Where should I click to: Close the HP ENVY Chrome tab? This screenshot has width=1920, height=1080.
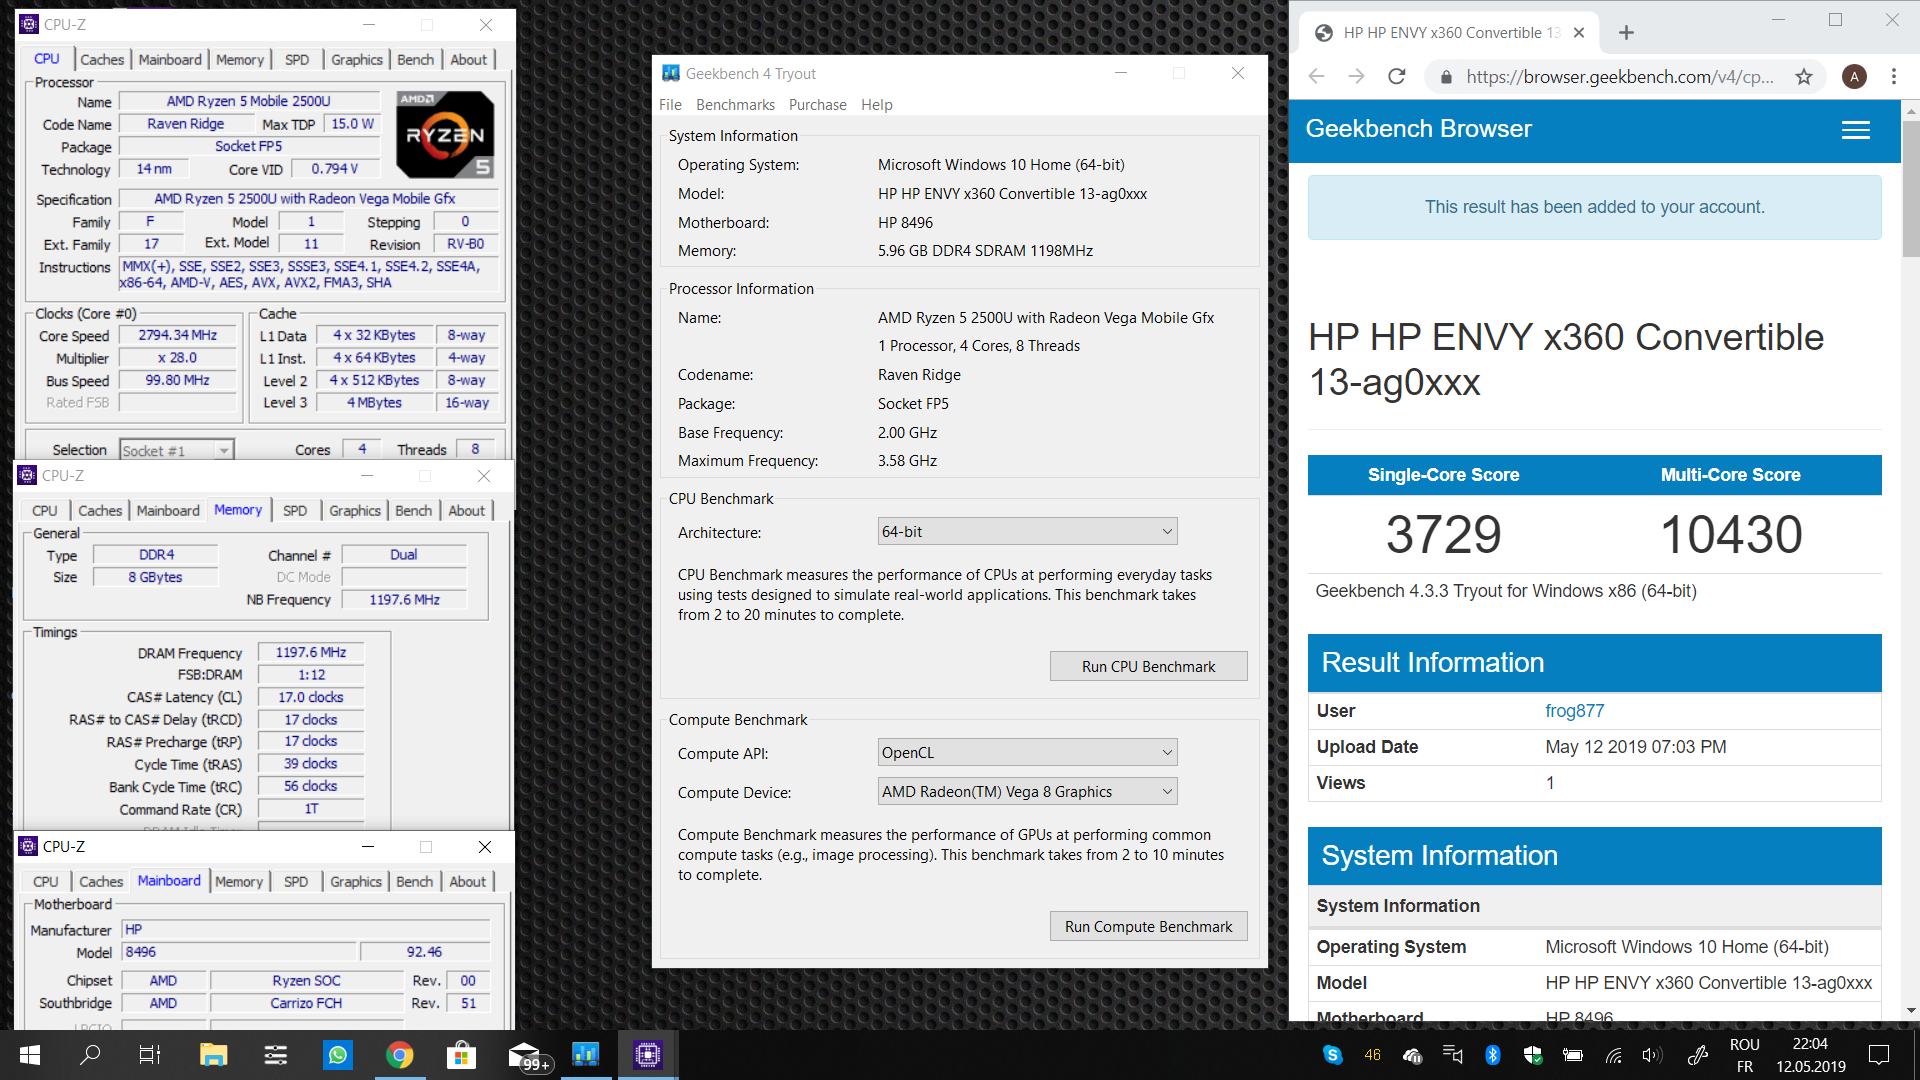1579,33
